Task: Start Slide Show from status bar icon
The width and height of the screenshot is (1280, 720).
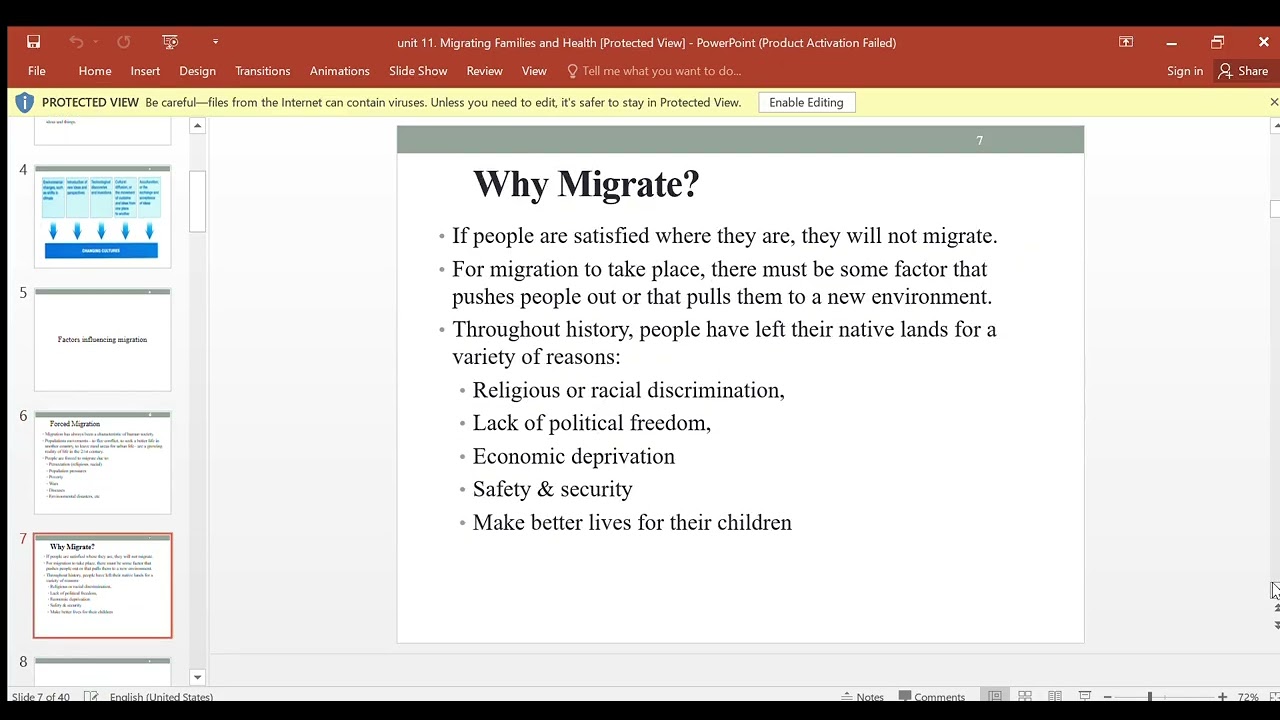Action: [1085, 697]
